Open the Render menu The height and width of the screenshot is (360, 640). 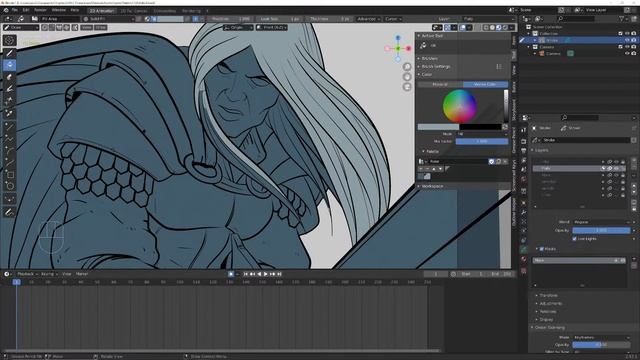[x=40, y=10]
